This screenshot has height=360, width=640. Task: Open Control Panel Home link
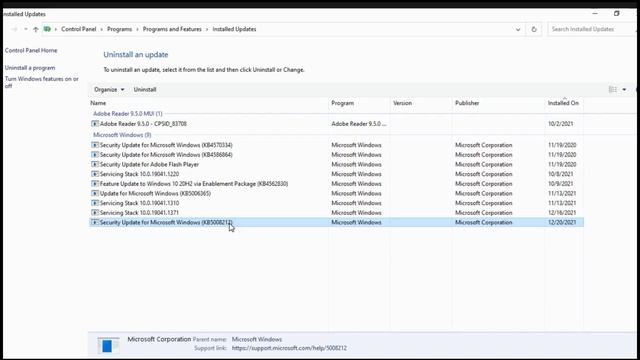31,50
